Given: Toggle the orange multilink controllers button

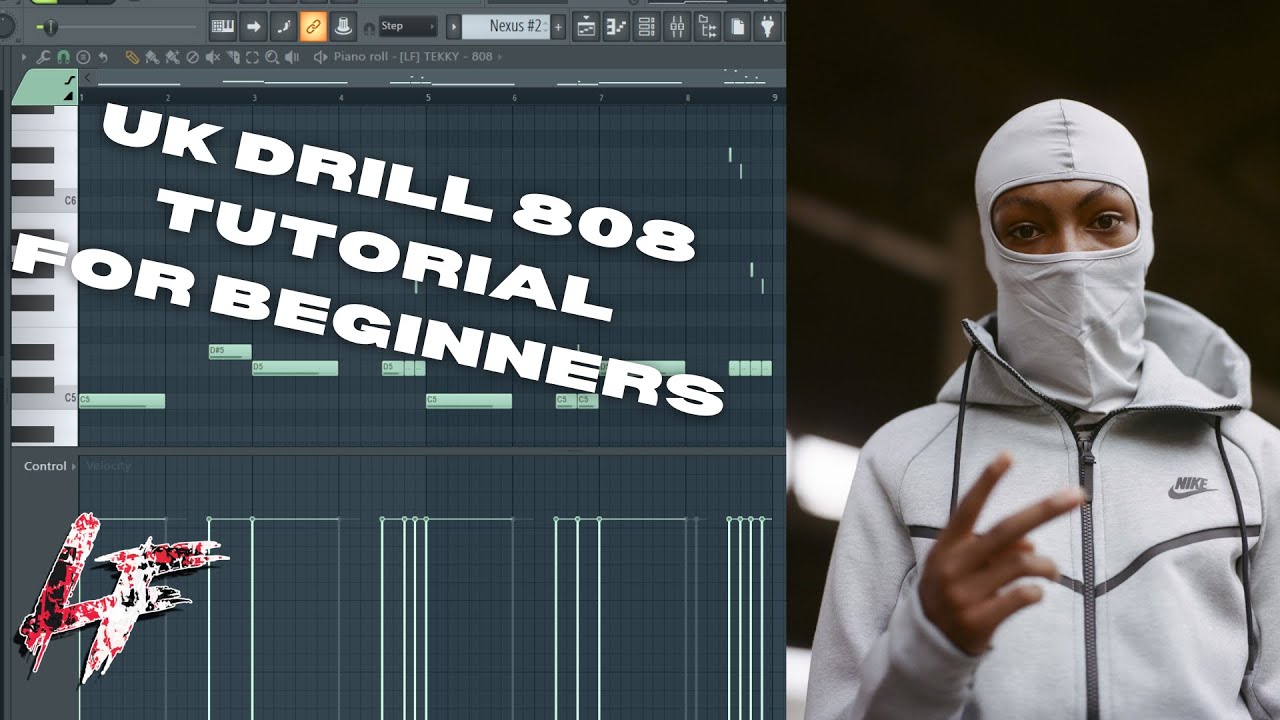Looking at the screenshot, I should pos(313,26).
